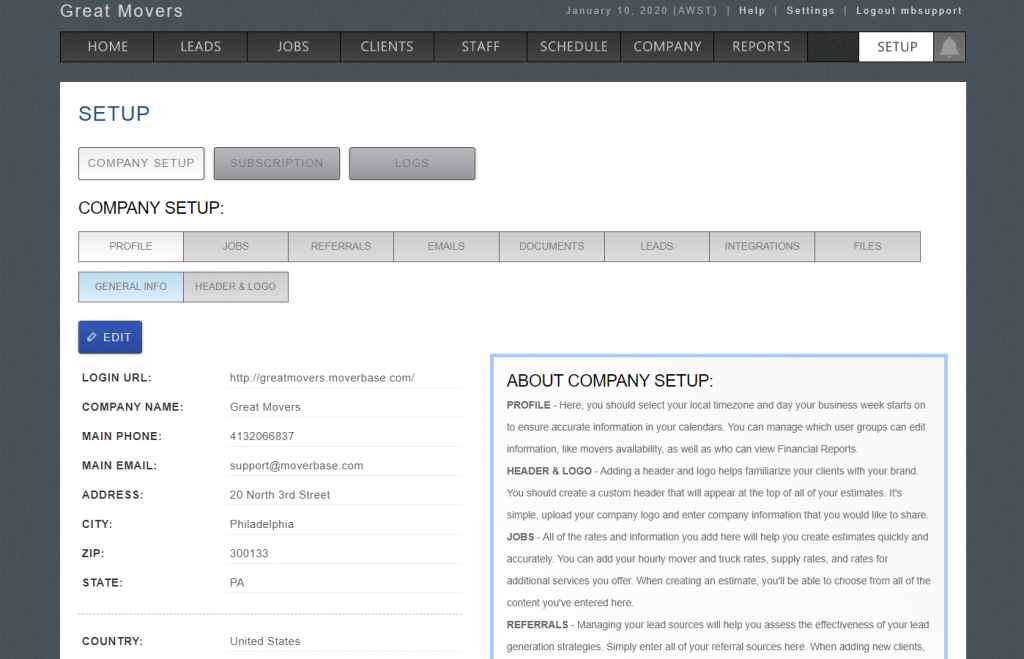Click the blue Edit button
This screenshot has width=1024, height=659.
[x=110, y=337]
